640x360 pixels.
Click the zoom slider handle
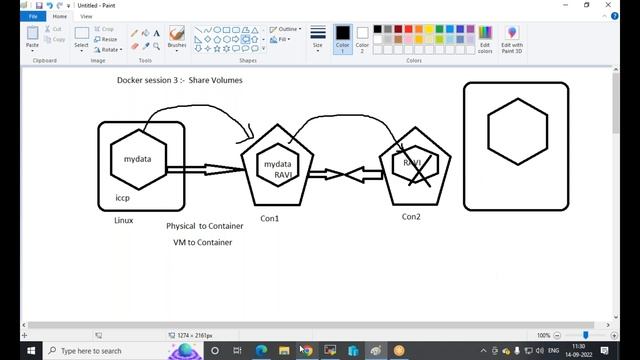click(586, 335)
